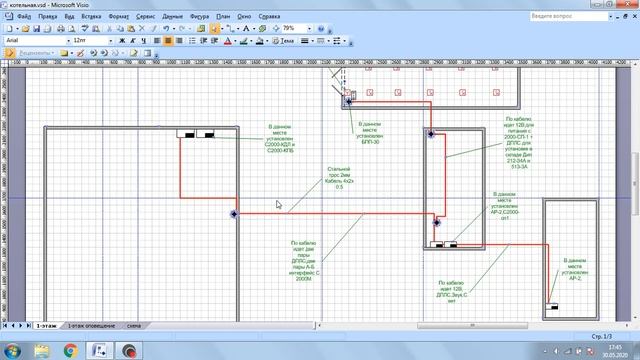Toggle bulleted list

[x=192, y=40]
